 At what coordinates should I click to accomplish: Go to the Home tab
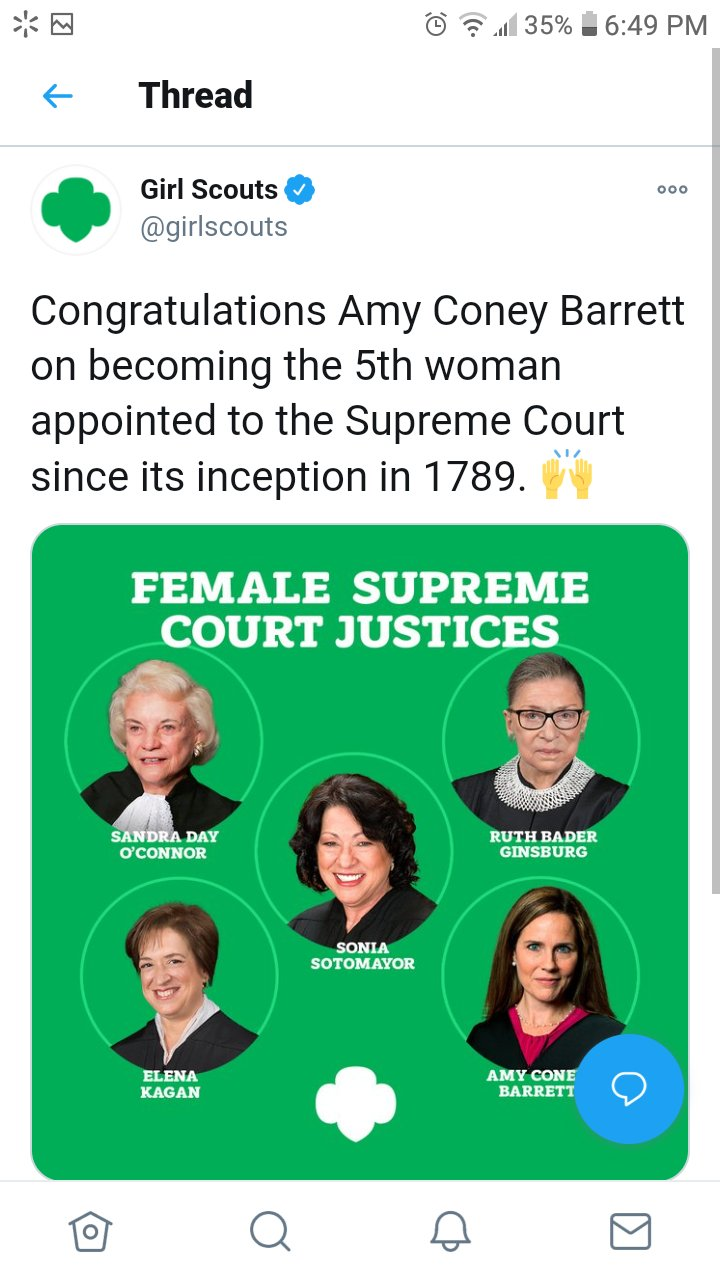90,1231
